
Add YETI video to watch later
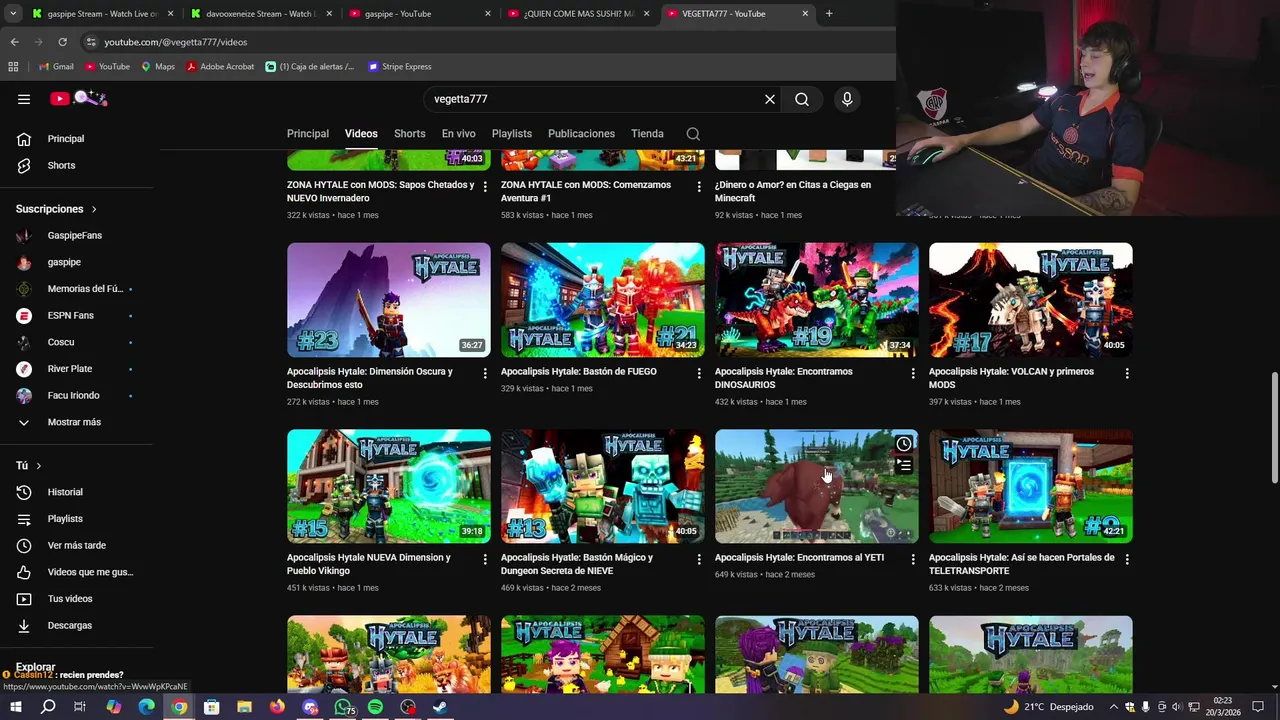coord(904,444)
